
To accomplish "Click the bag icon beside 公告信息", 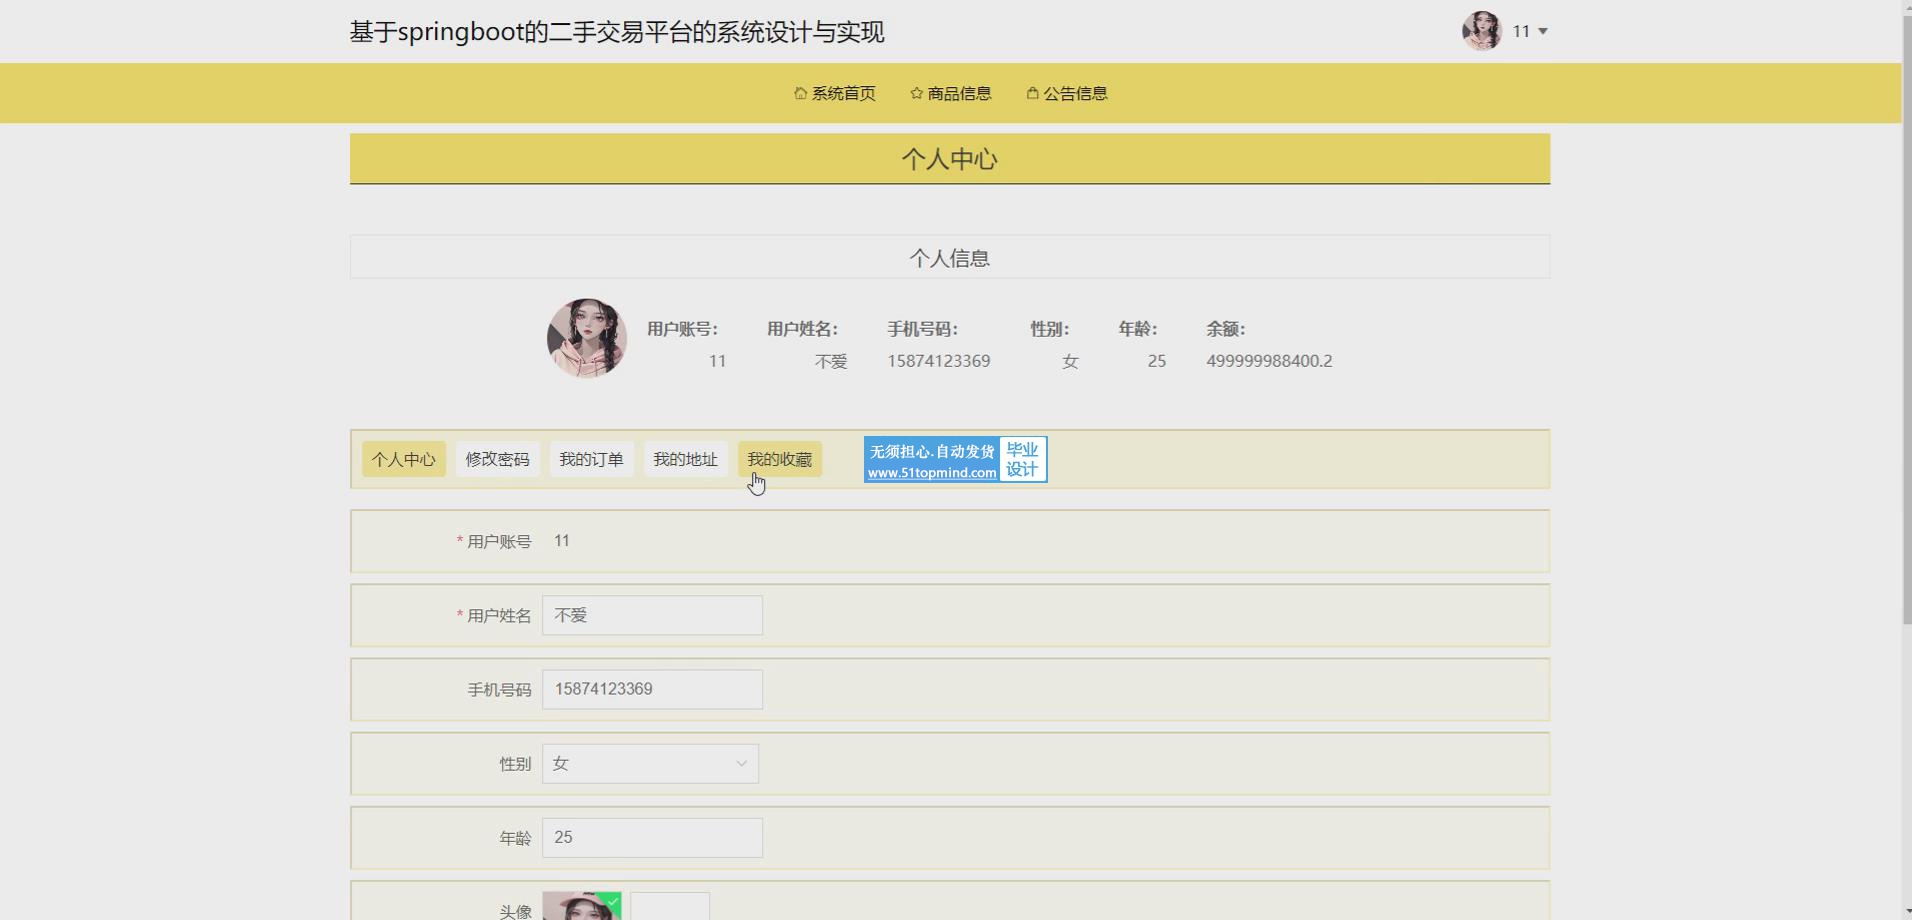I will [1032, 93].
